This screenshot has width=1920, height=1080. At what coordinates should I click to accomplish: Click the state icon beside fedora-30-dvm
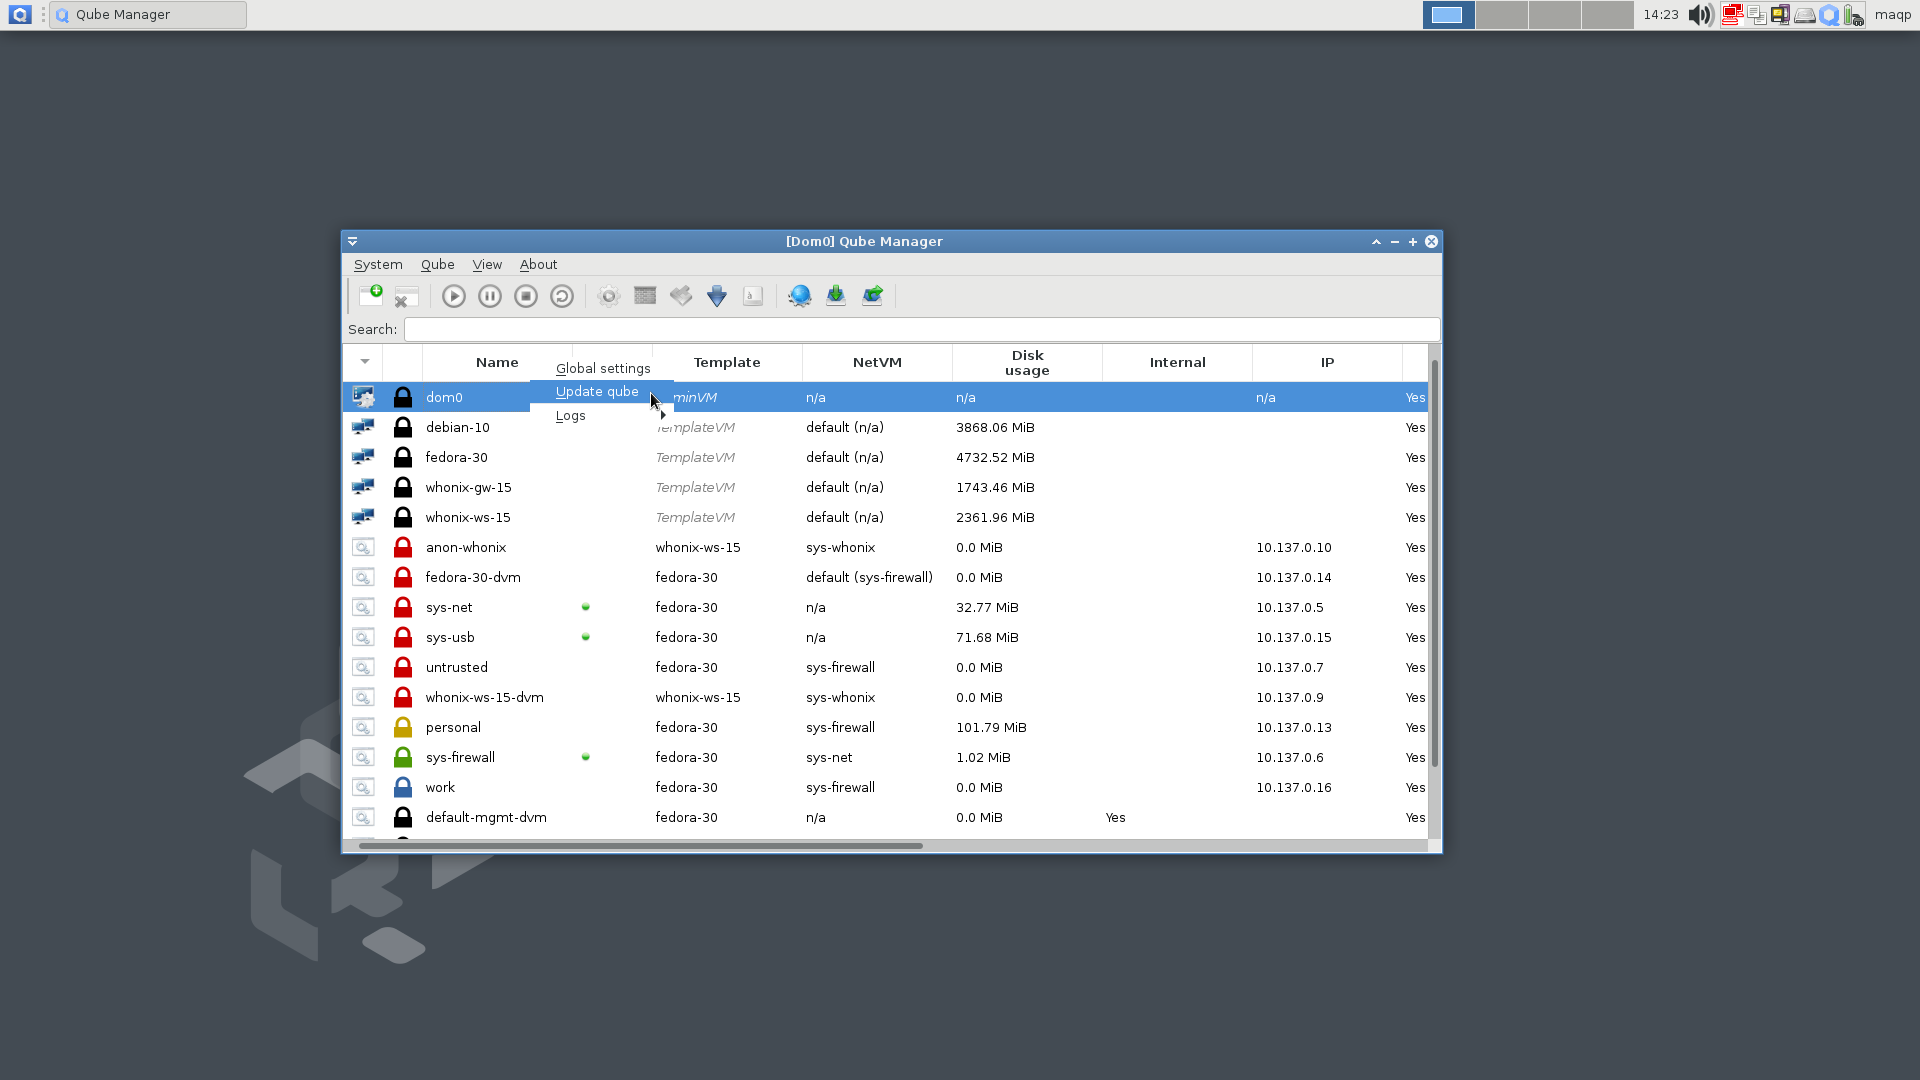coord(363,577)
